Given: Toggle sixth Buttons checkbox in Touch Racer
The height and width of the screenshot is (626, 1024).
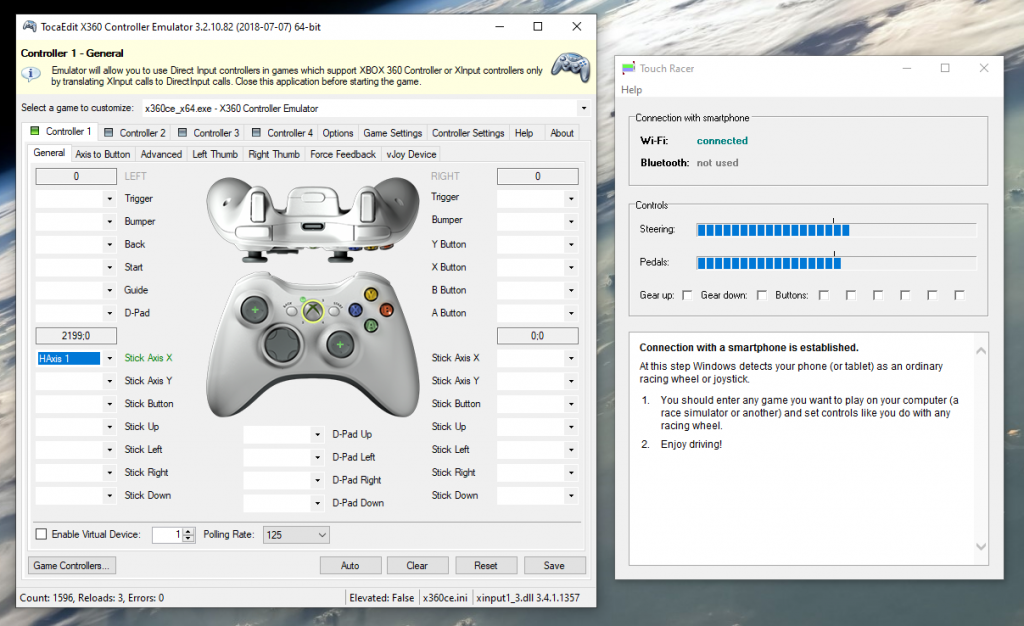Looking at the screenshot, I should click(x=959, y=295).
